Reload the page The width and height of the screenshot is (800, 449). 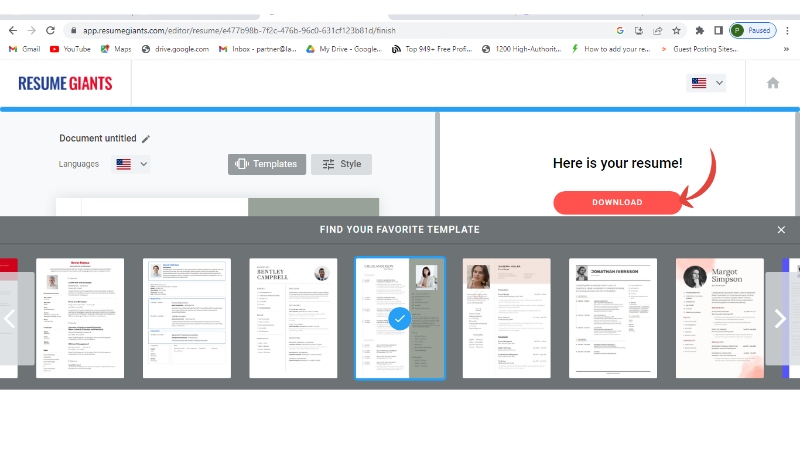click(51, 31)
